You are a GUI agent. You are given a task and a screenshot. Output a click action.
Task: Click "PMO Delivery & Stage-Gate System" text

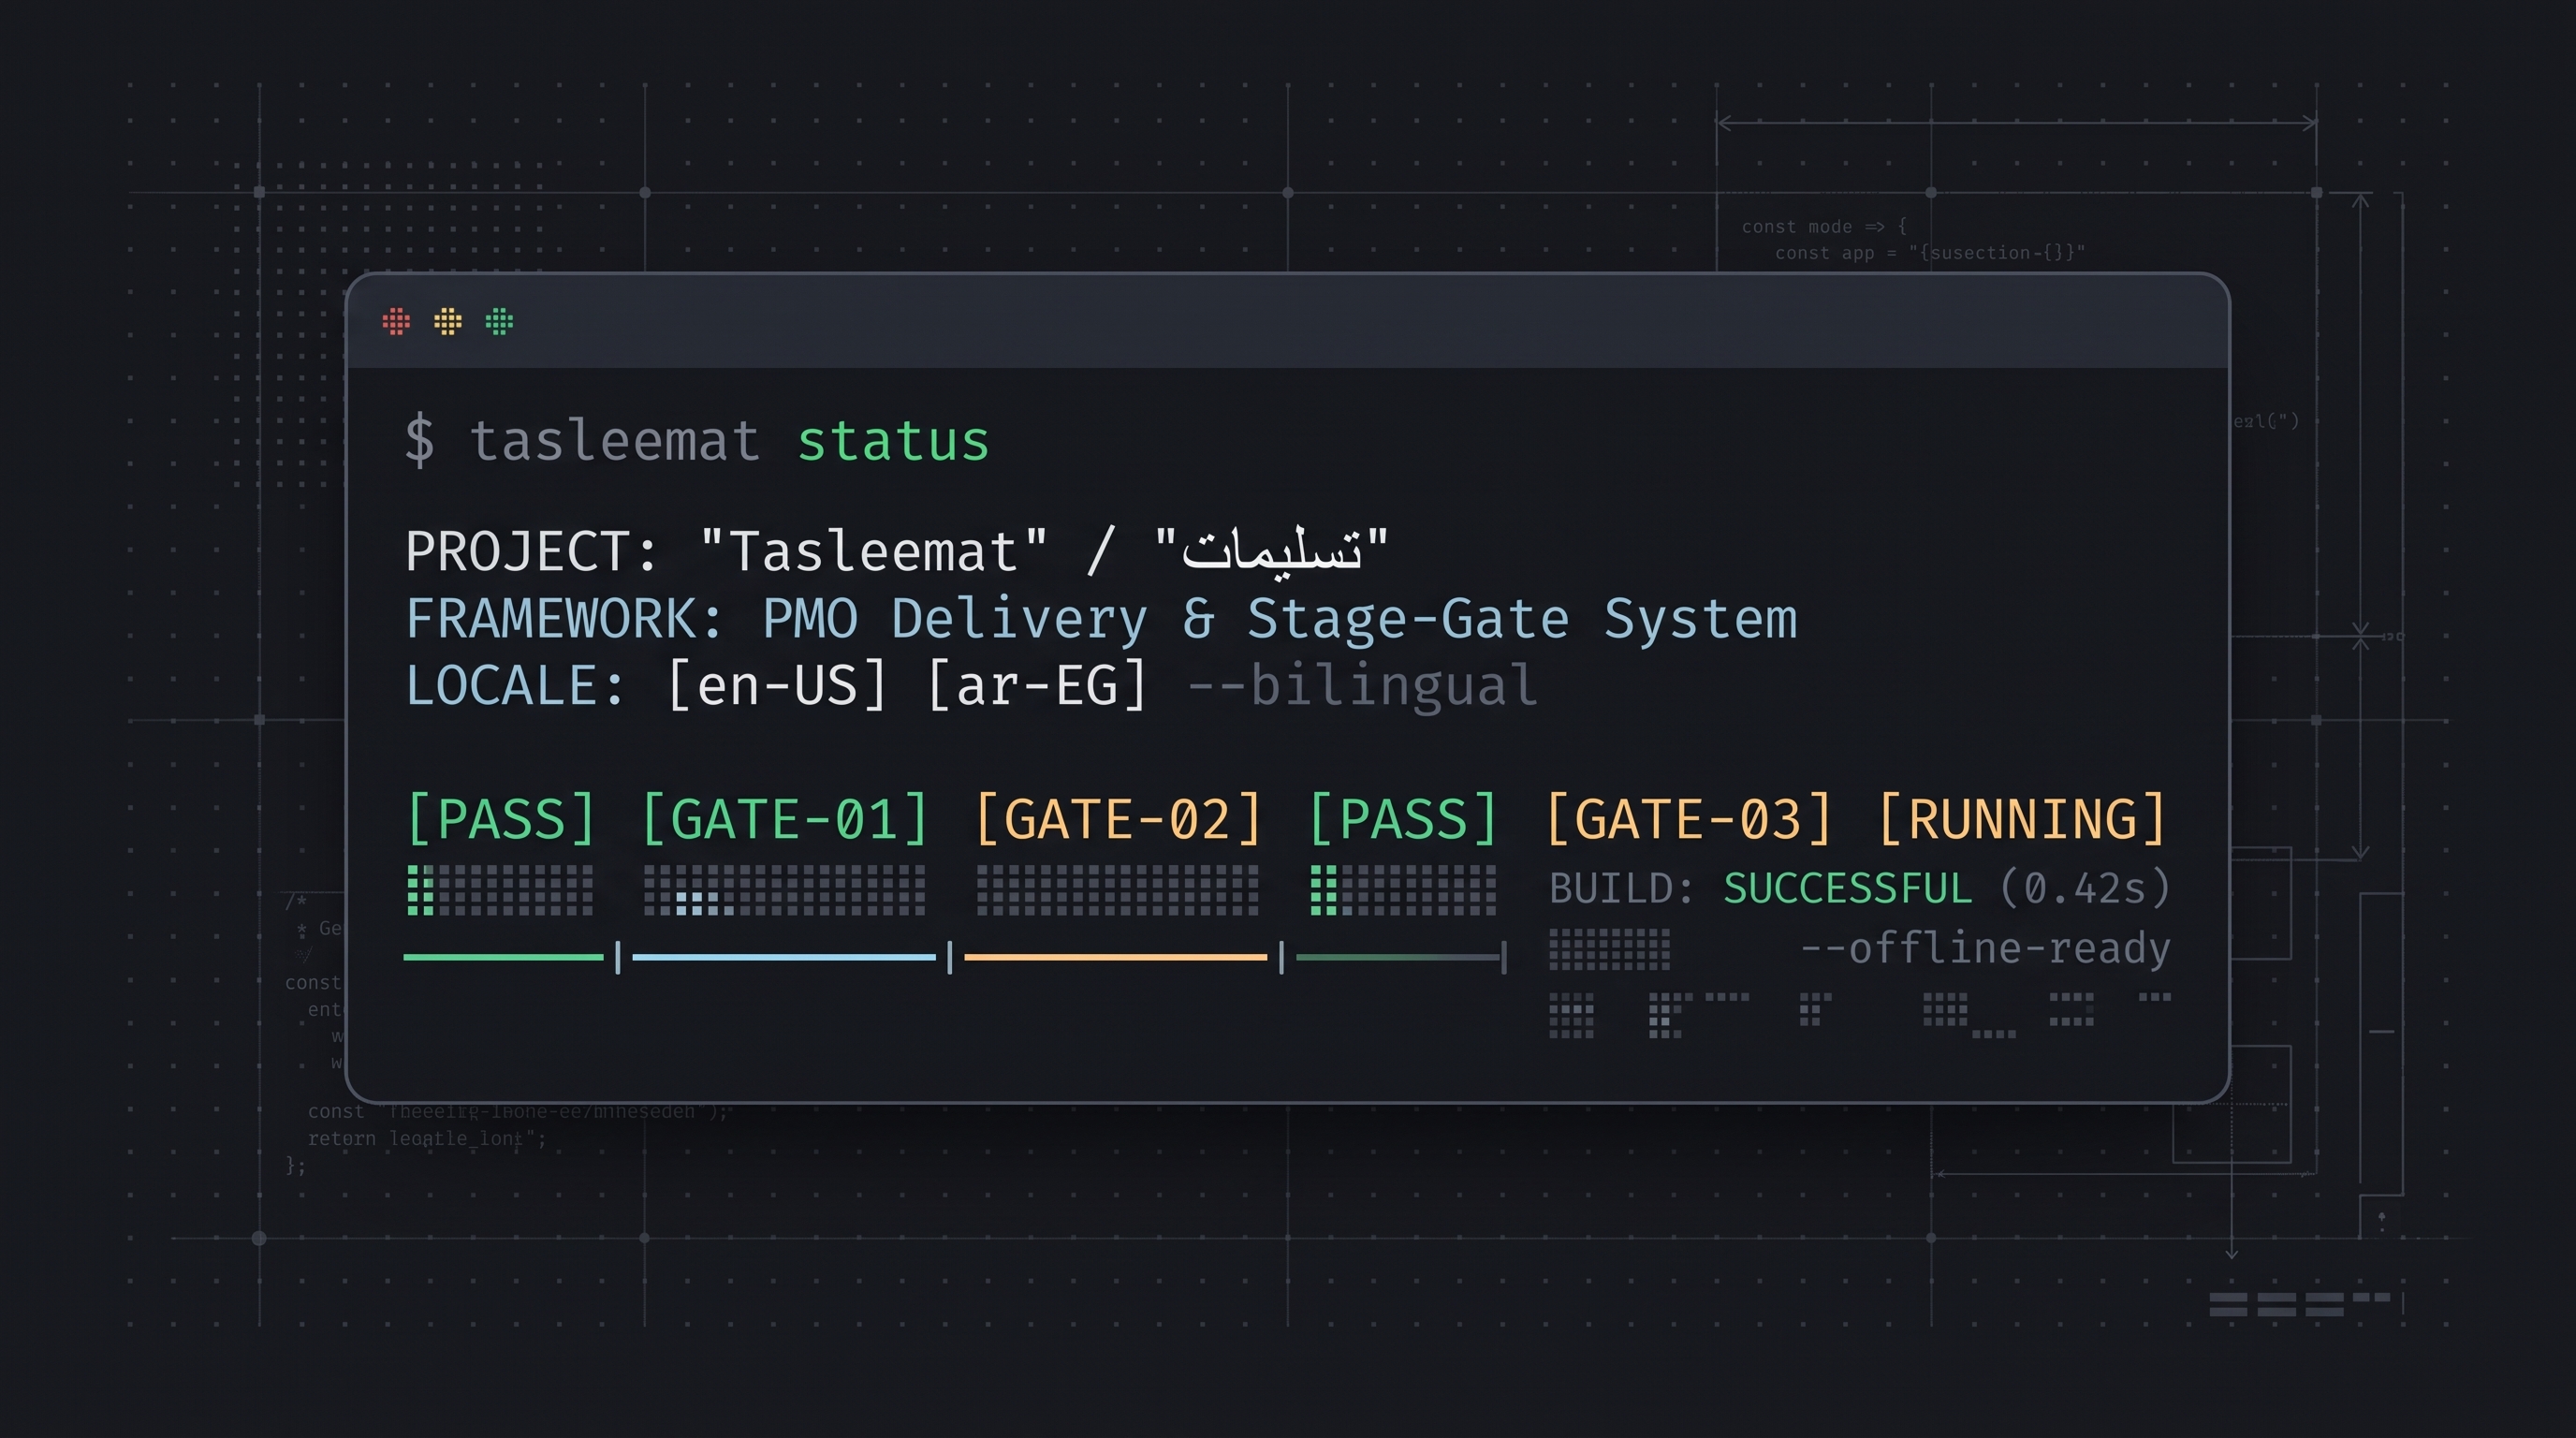(1280, 619)
